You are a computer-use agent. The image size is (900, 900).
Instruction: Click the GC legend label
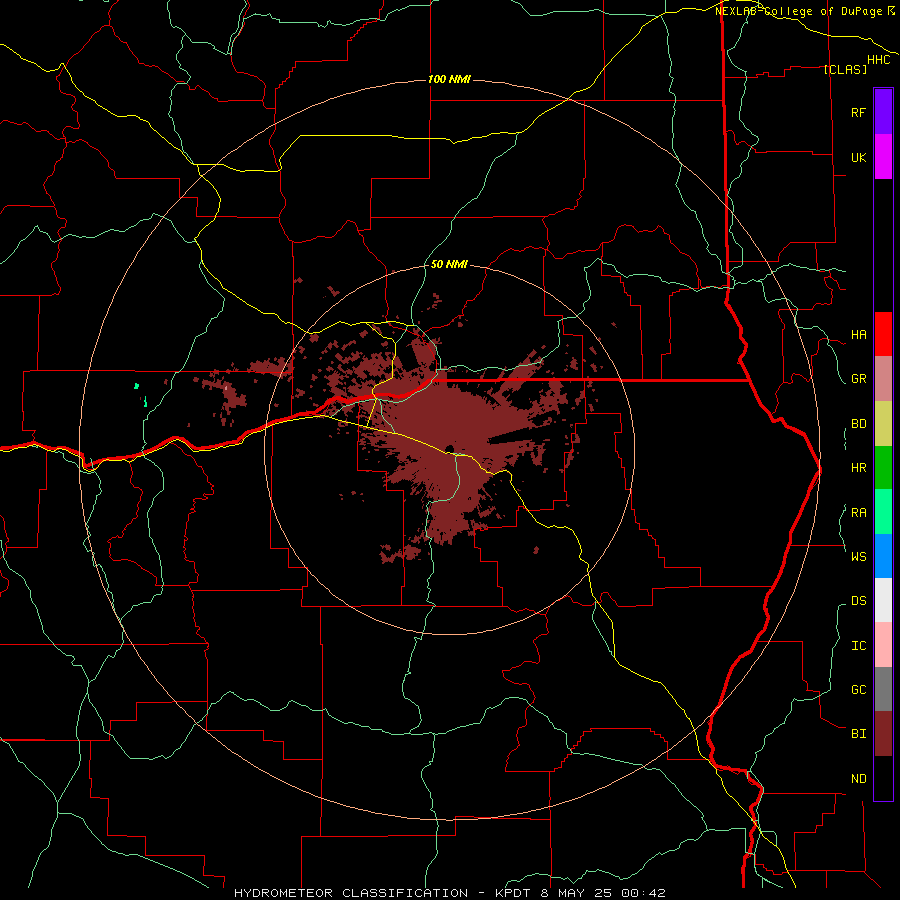point(859,689)
